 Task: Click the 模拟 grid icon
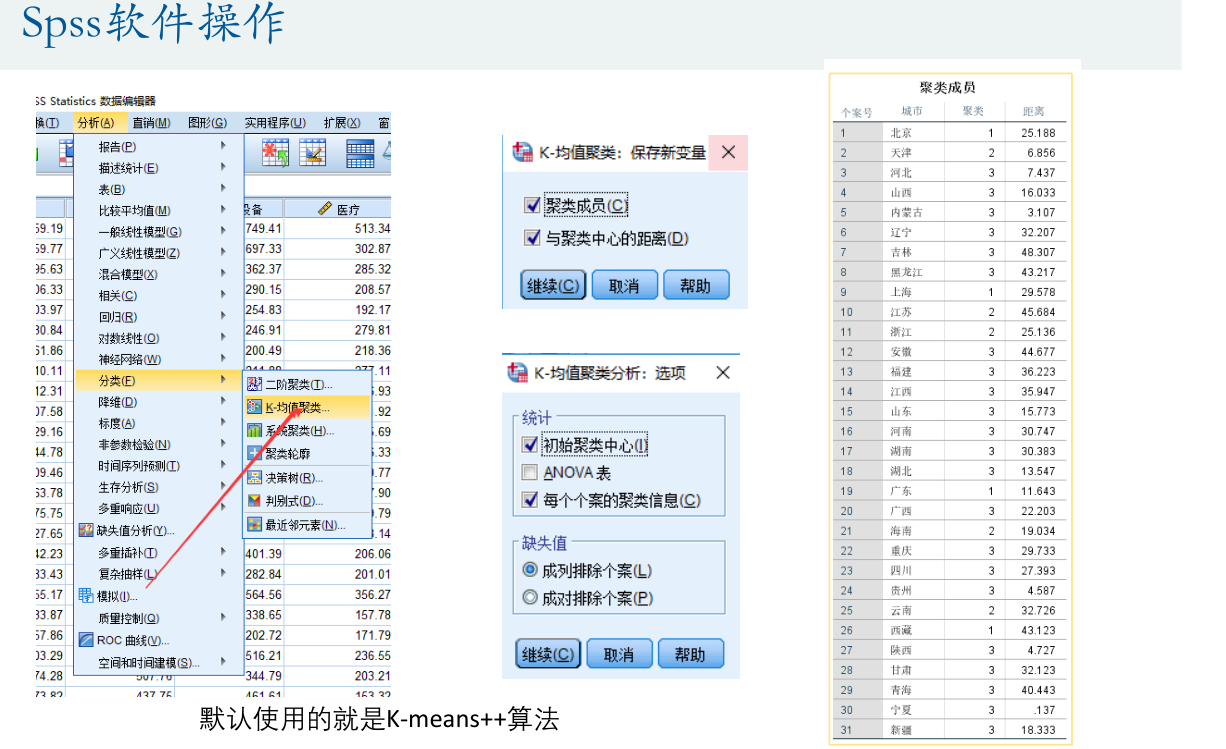coord(86,596)
